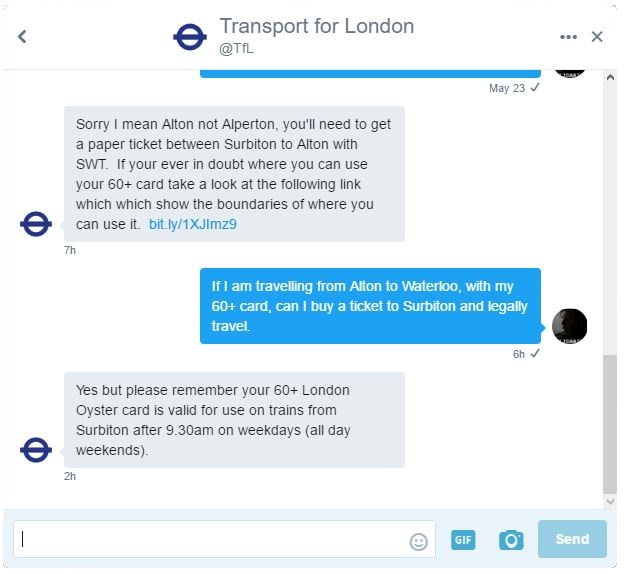
Task: Click the vertical scrollbar thumb
Action: click(x=610, y=425)
